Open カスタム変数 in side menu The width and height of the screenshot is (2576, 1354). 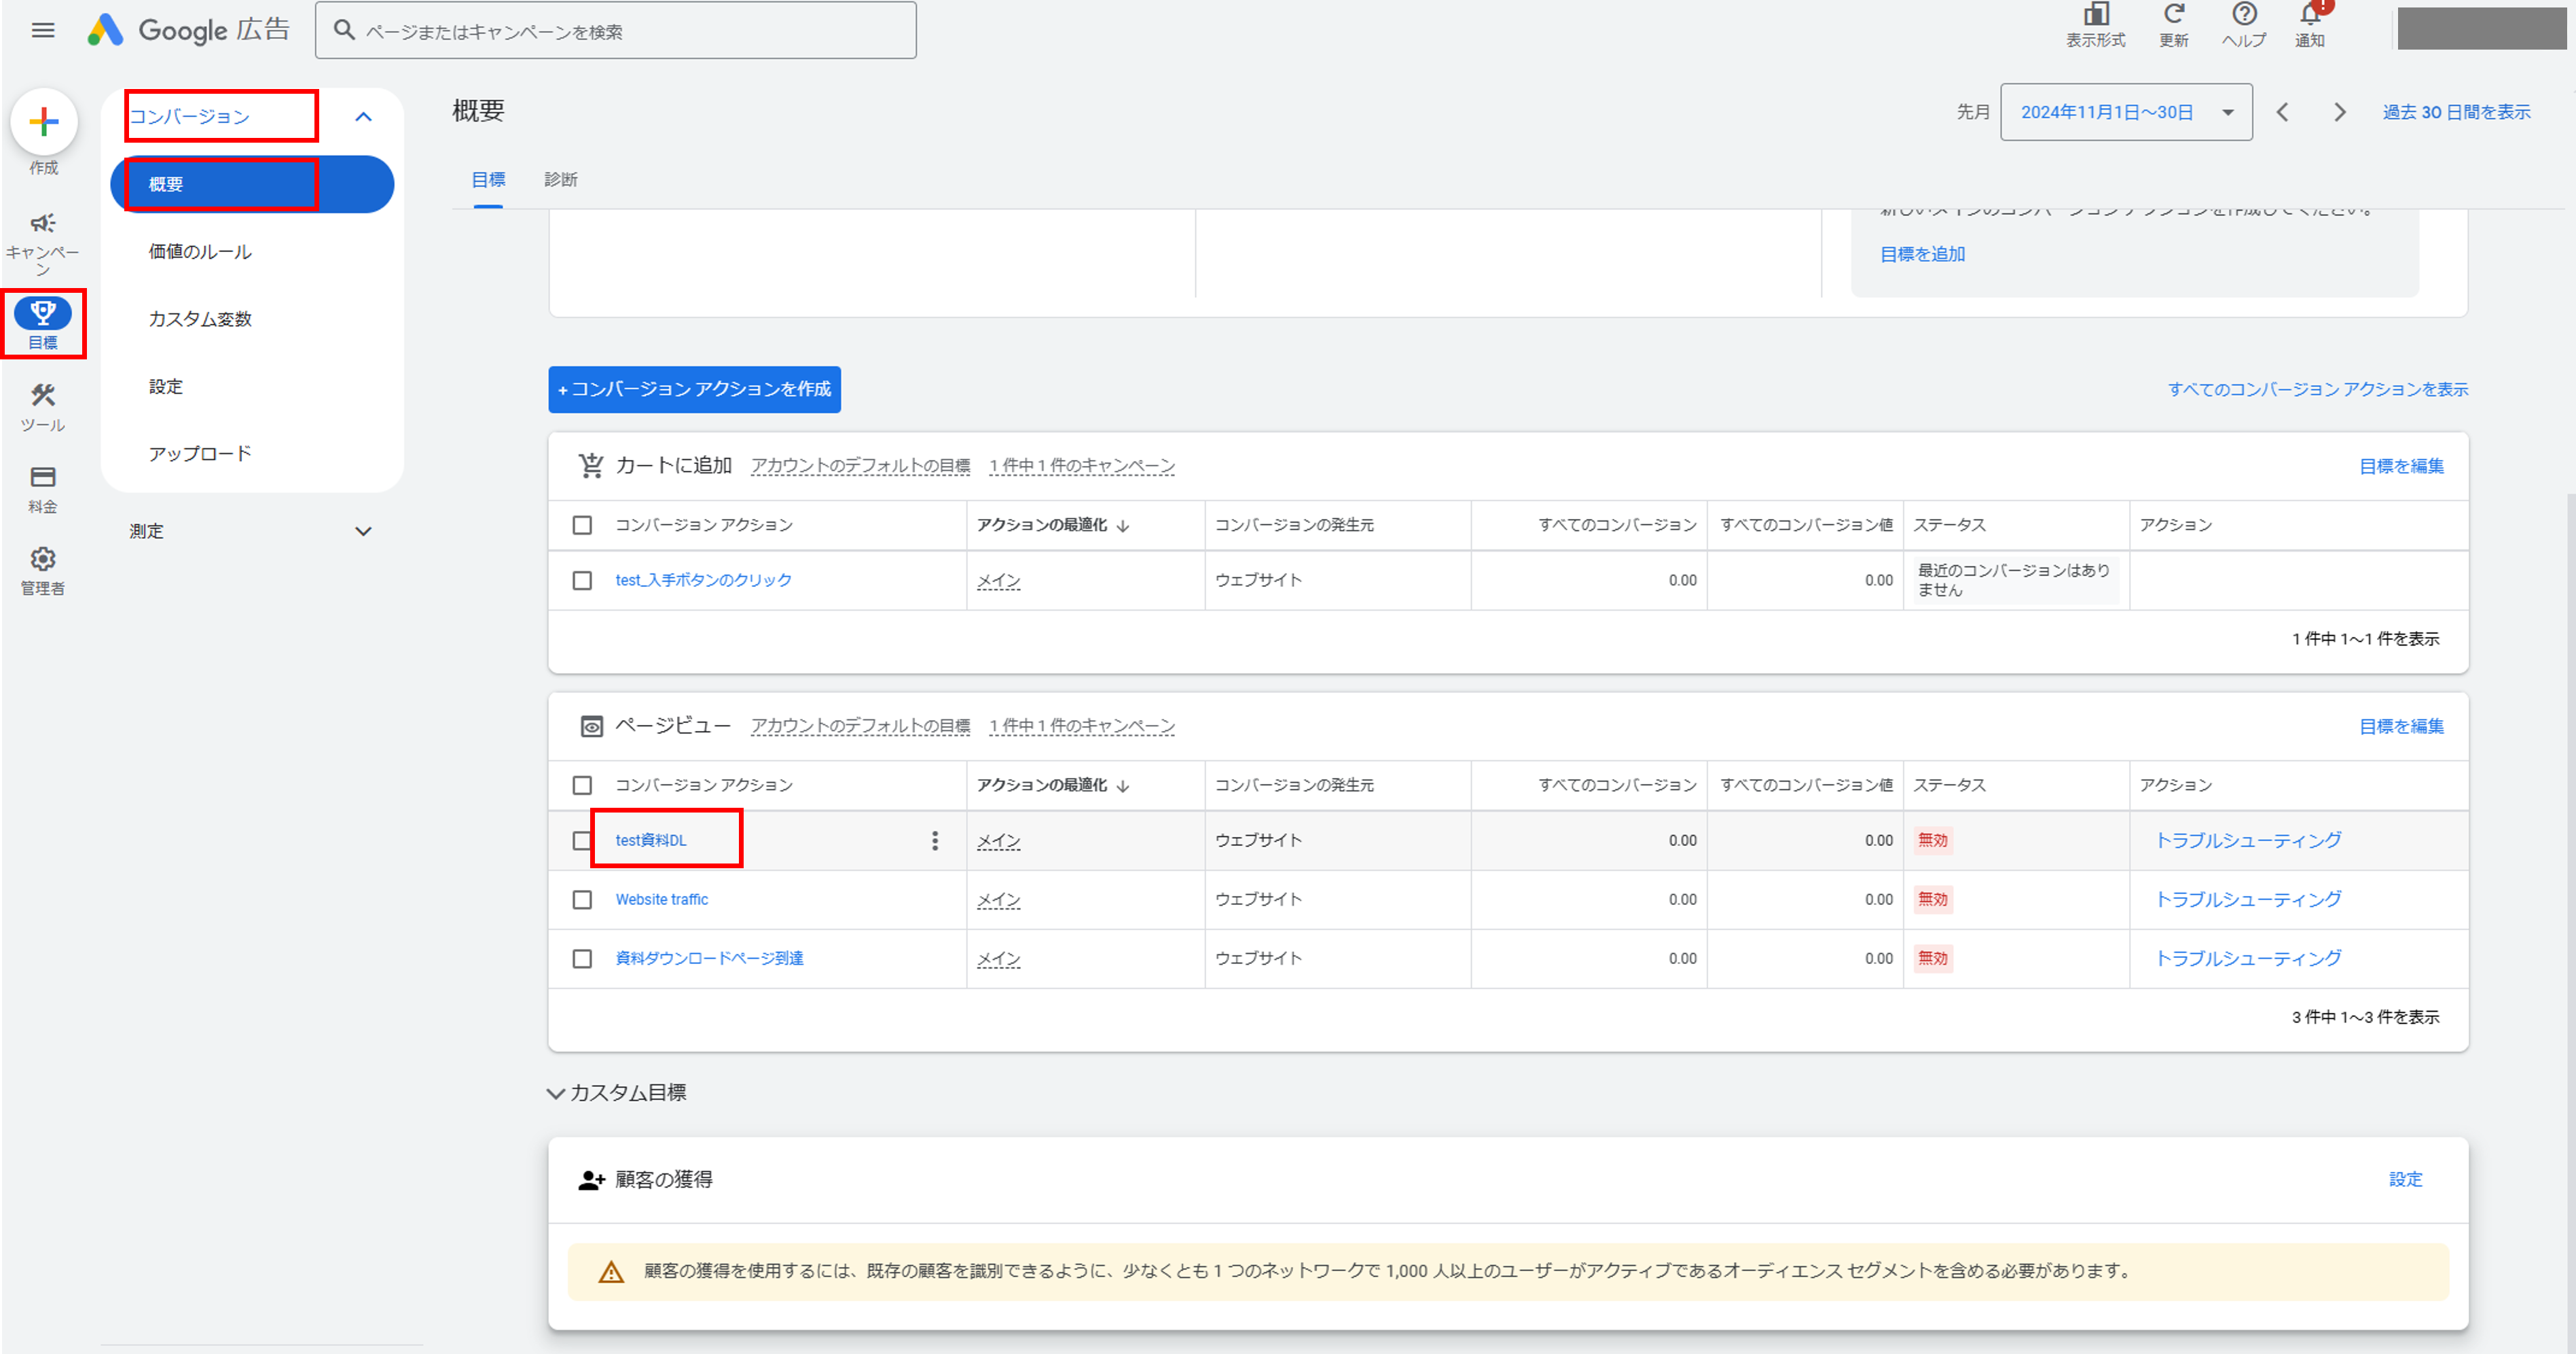(x=200, y=319)
